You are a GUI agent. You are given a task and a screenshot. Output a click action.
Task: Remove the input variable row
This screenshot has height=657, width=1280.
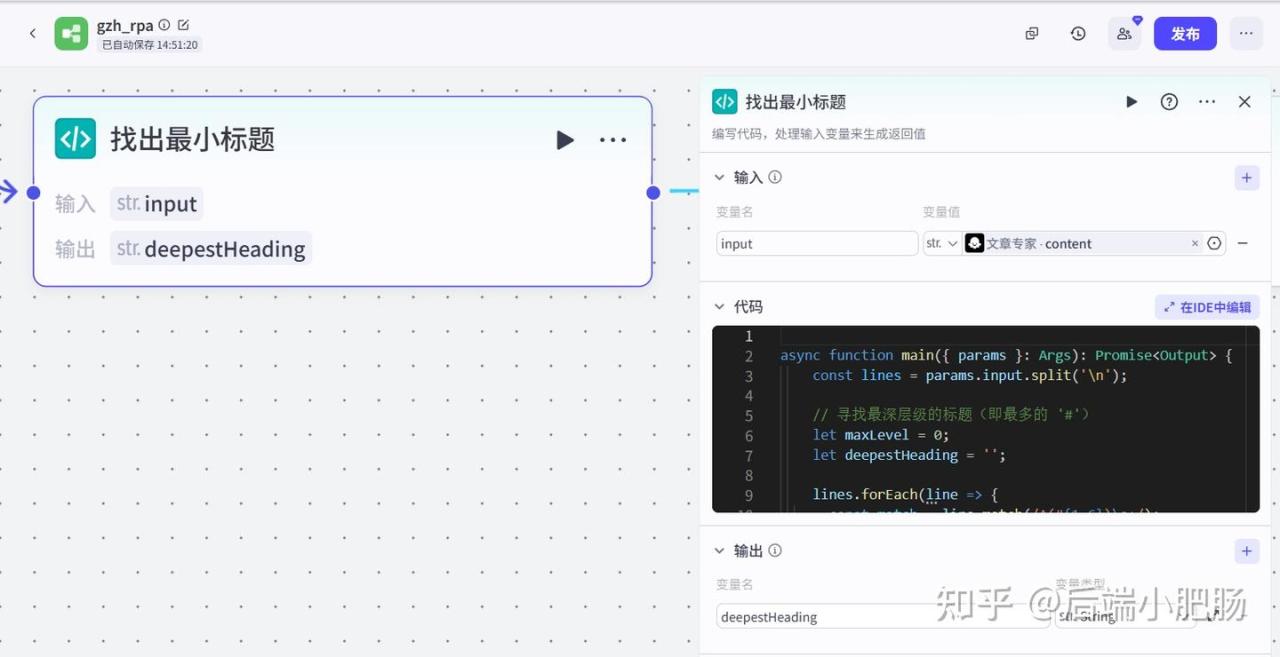[1243, 243]
